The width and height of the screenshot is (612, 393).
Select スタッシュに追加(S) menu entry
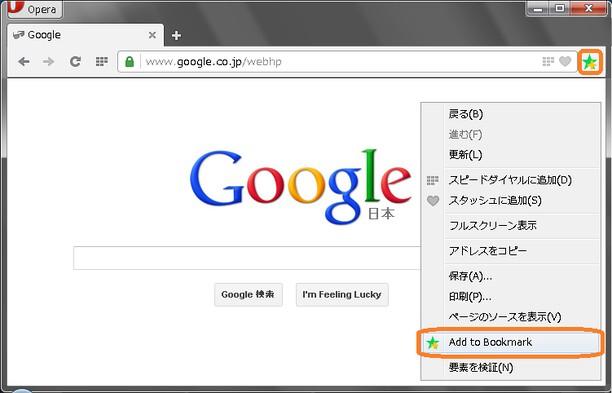click(x=511, y=201)
